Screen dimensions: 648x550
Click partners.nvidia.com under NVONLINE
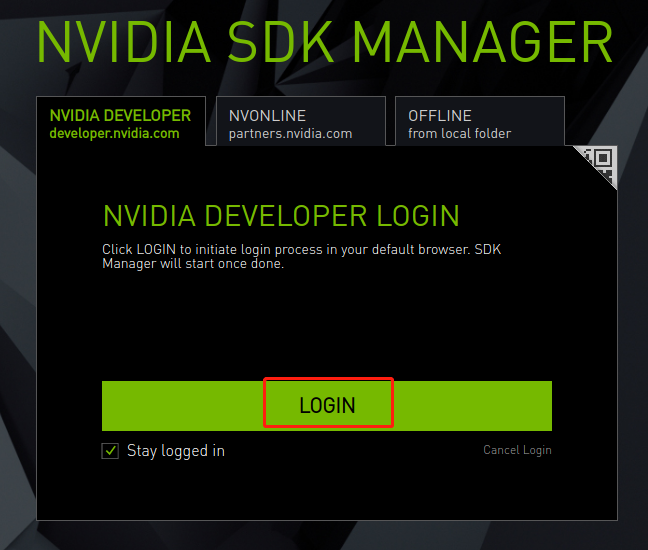[x=290, y=133]
